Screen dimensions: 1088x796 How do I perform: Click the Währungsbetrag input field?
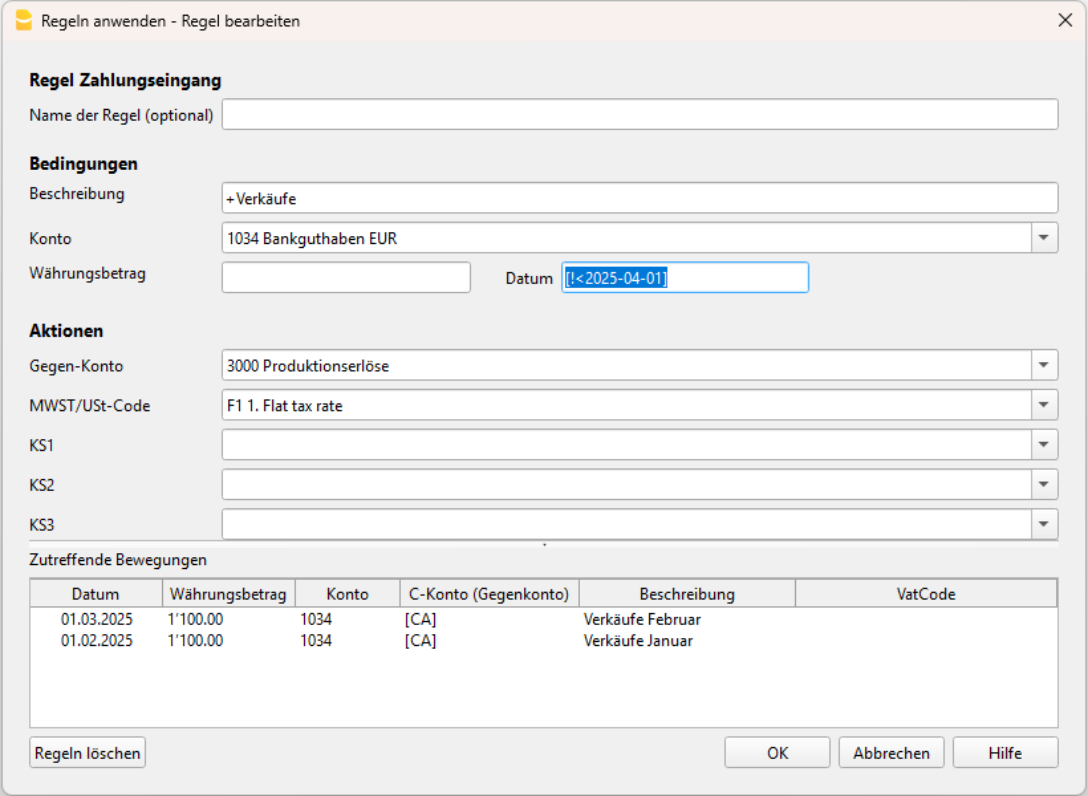(x=346, y=277)
